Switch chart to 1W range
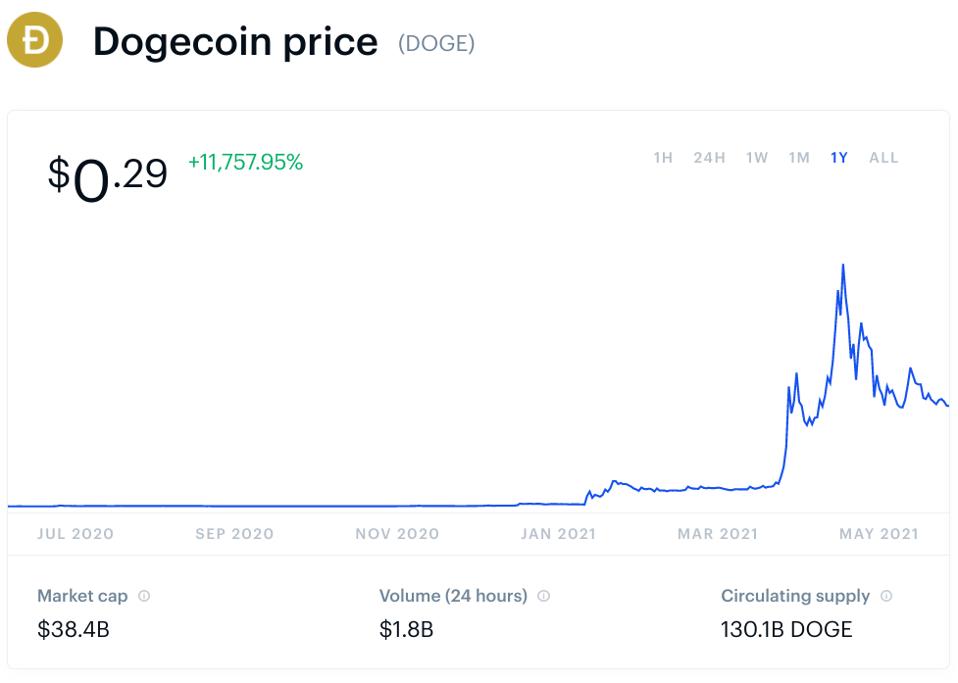The image size is (958, 683). 757,158
